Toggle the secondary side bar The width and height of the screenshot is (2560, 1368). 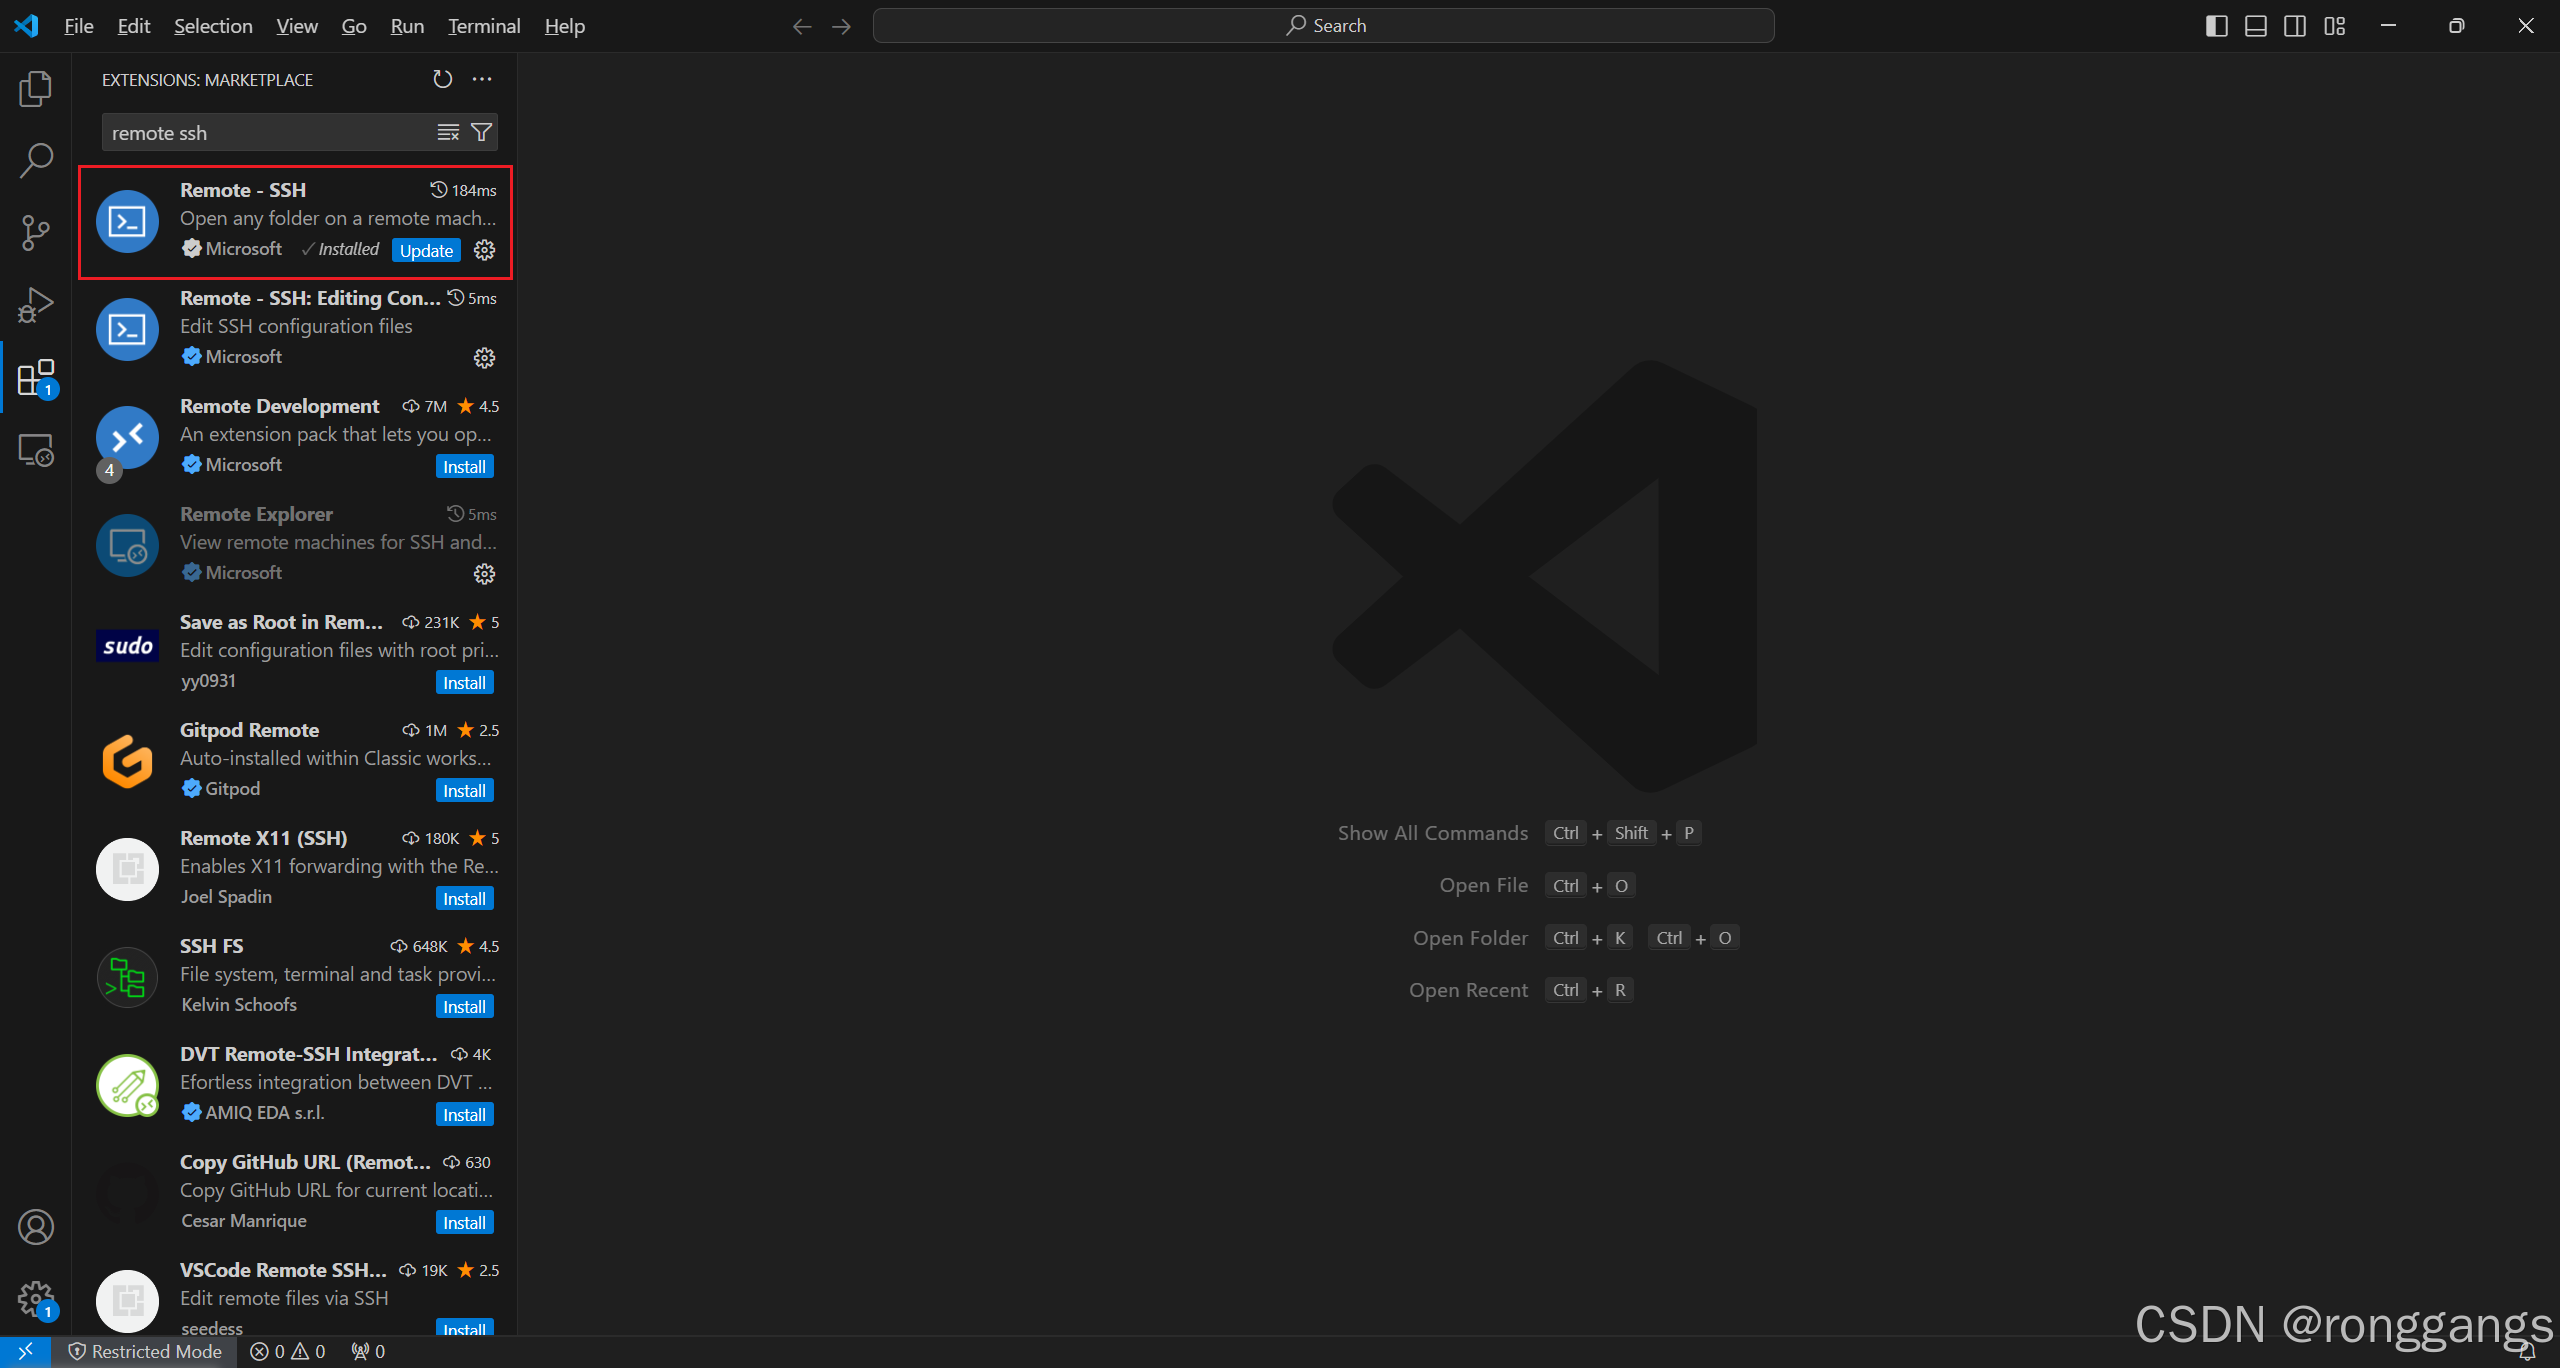(2295, 26)
